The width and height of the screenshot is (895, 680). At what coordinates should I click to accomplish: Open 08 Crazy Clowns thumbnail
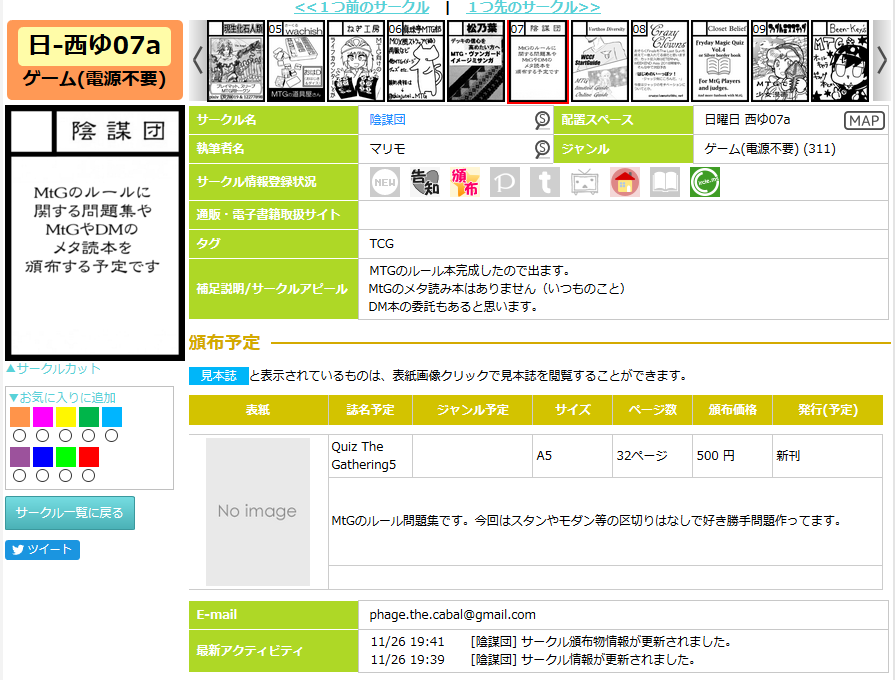[660, 61]
